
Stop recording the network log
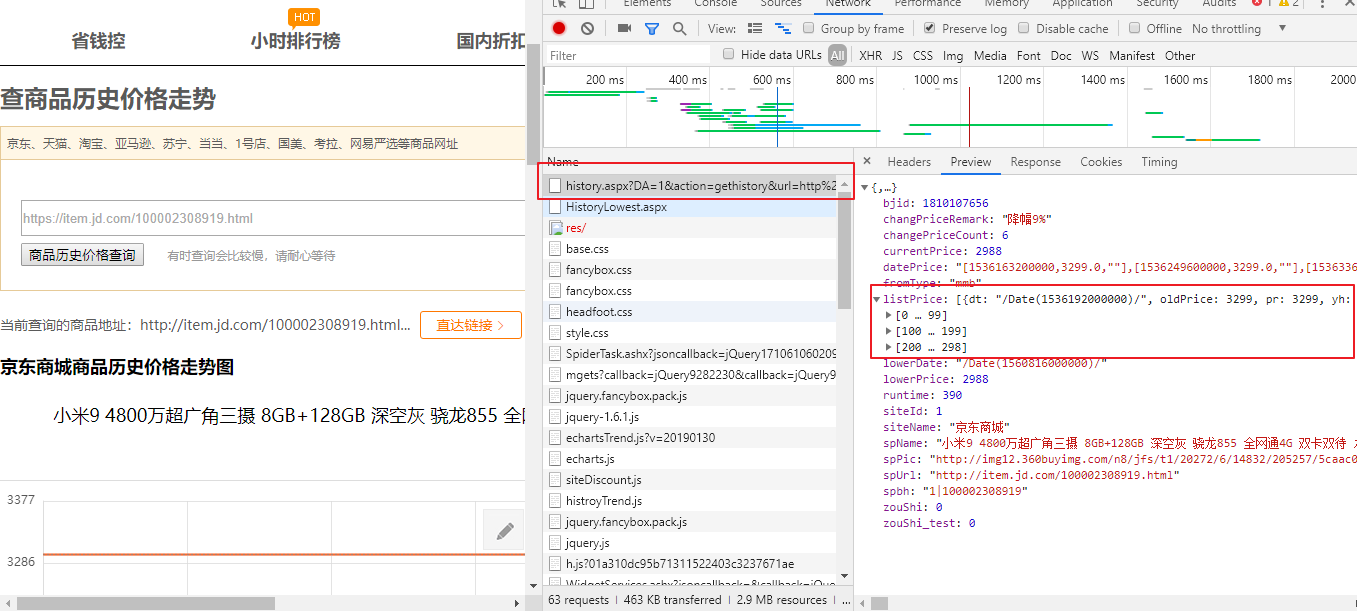(559, 29)
